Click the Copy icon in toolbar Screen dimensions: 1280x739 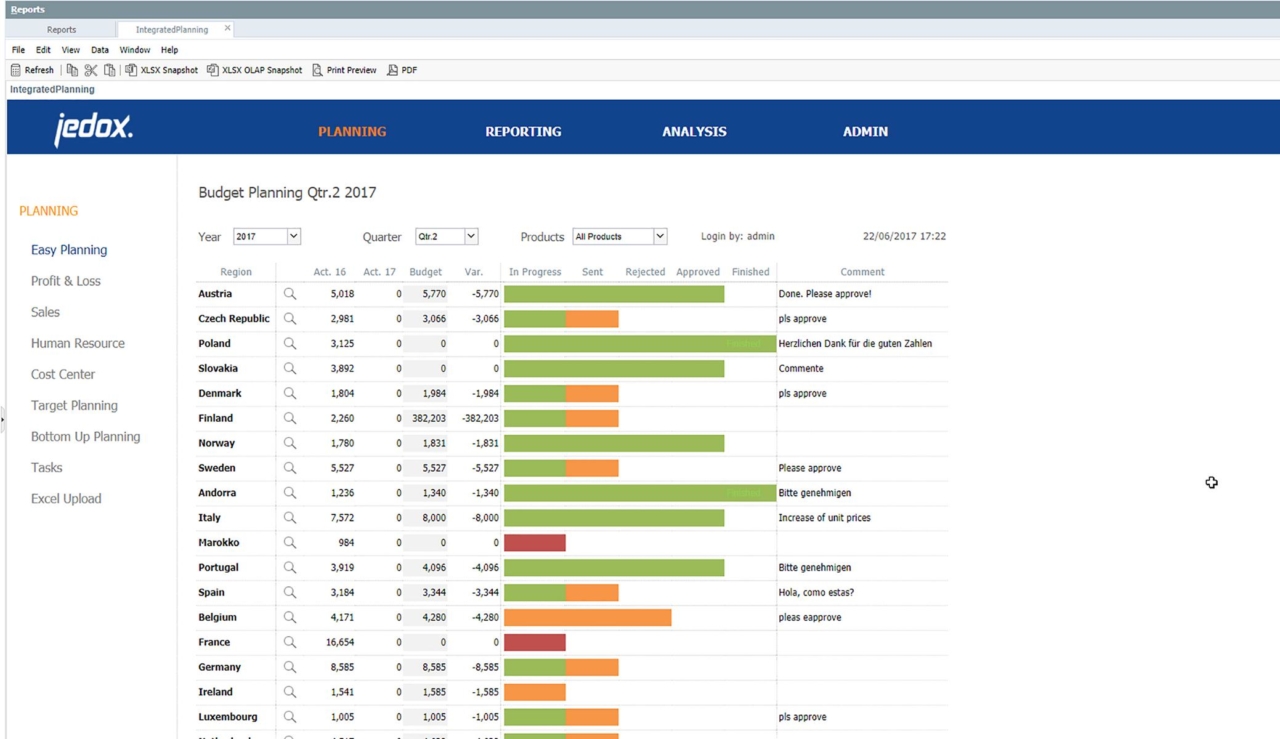coord(72,70)
